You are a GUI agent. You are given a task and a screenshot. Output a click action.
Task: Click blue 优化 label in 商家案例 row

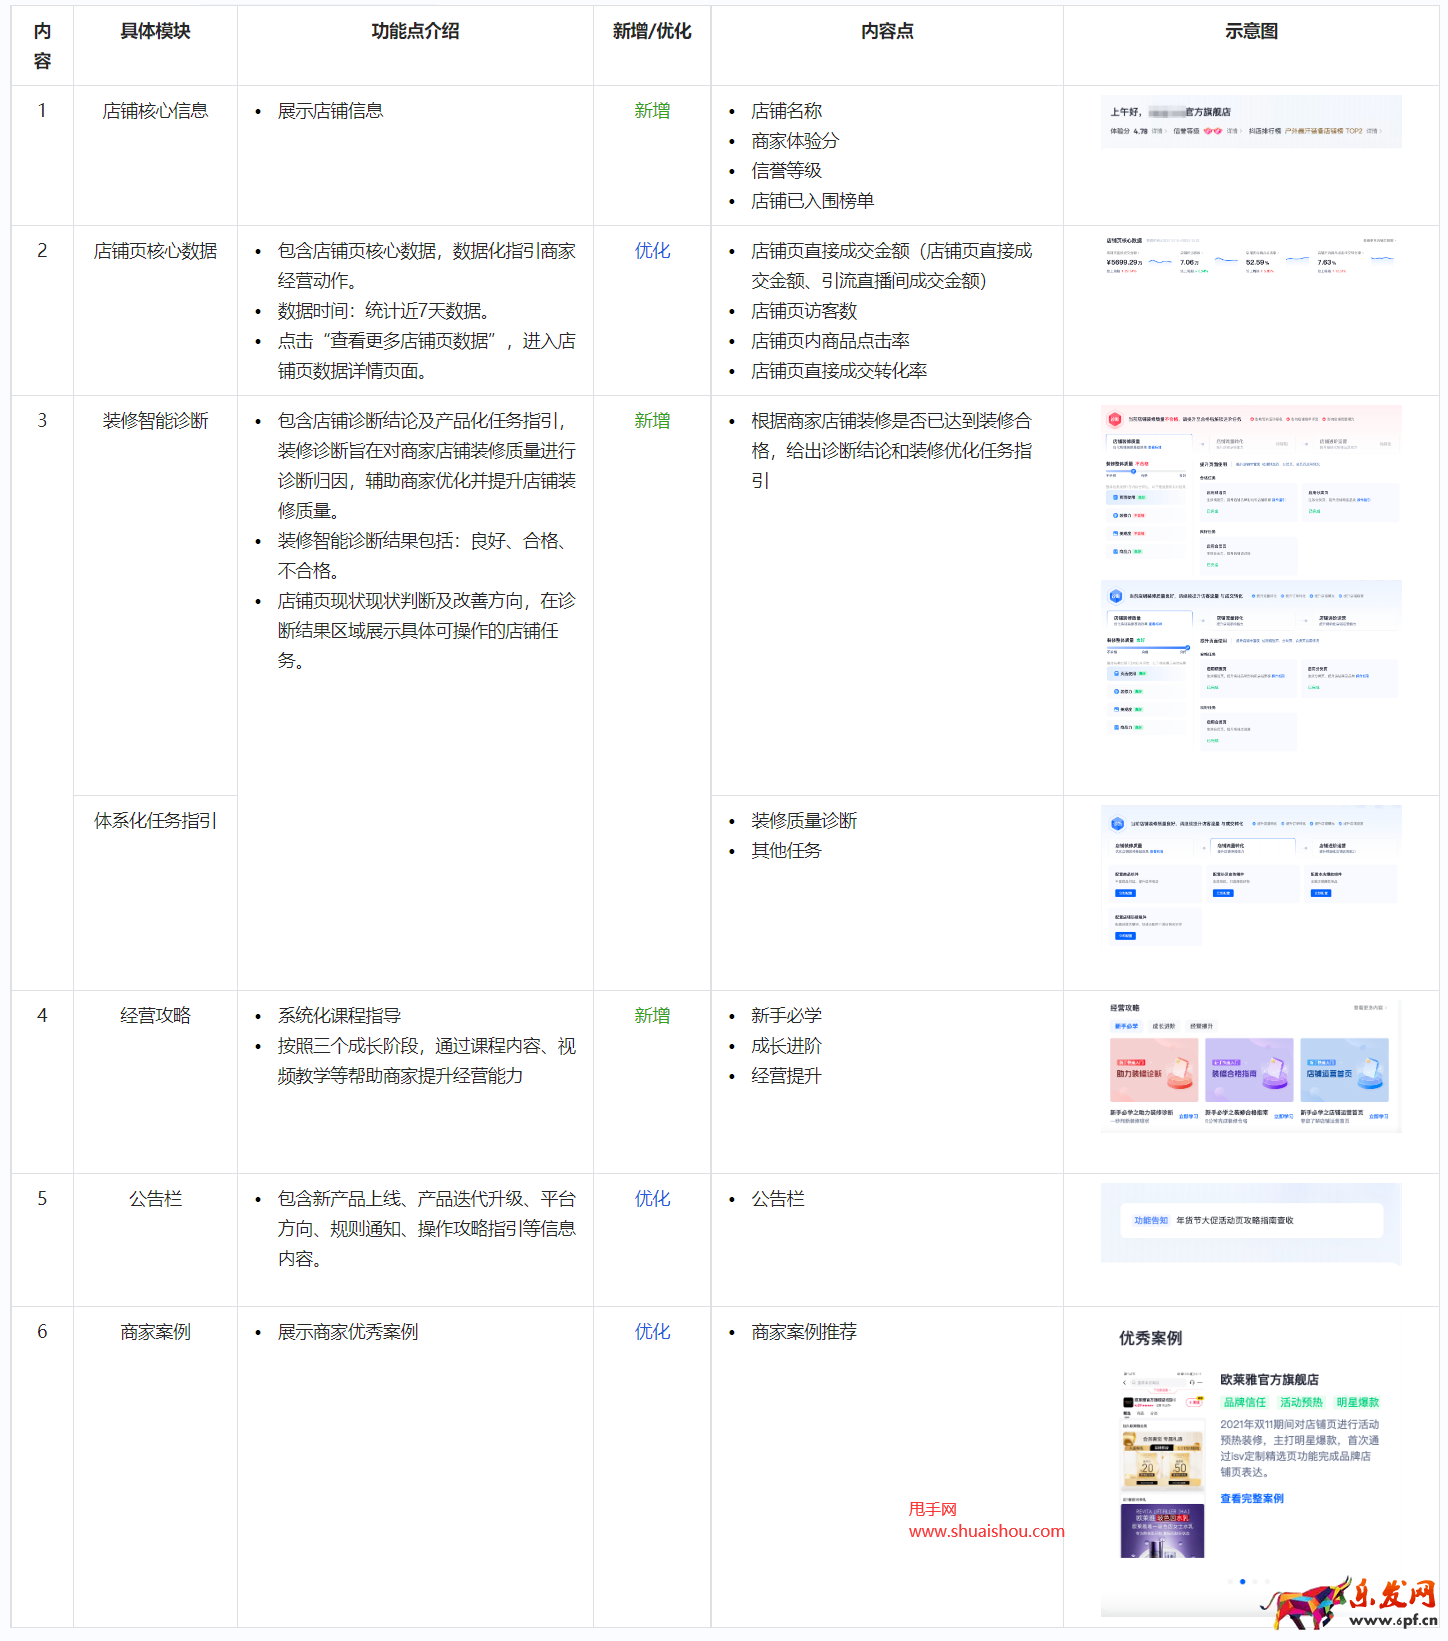tap(652, 1332)
